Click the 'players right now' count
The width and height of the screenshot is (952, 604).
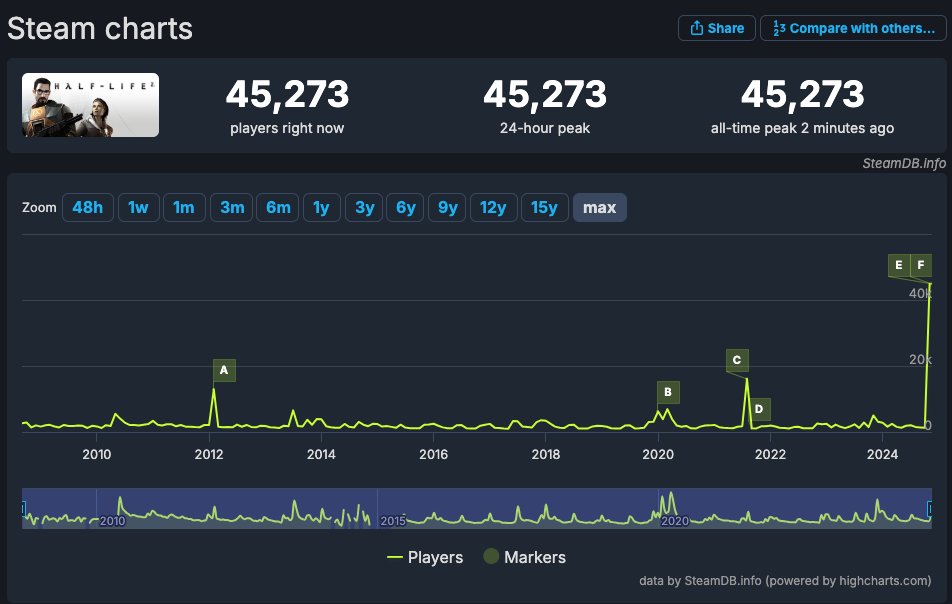coord(287,95)
